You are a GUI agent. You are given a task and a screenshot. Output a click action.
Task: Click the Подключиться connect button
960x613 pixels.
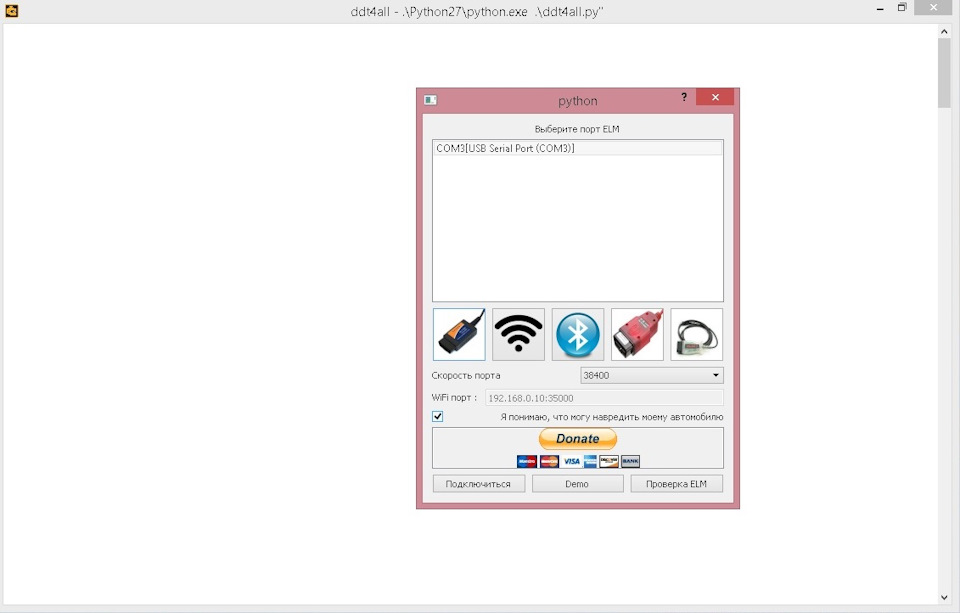tap(478, 484)
